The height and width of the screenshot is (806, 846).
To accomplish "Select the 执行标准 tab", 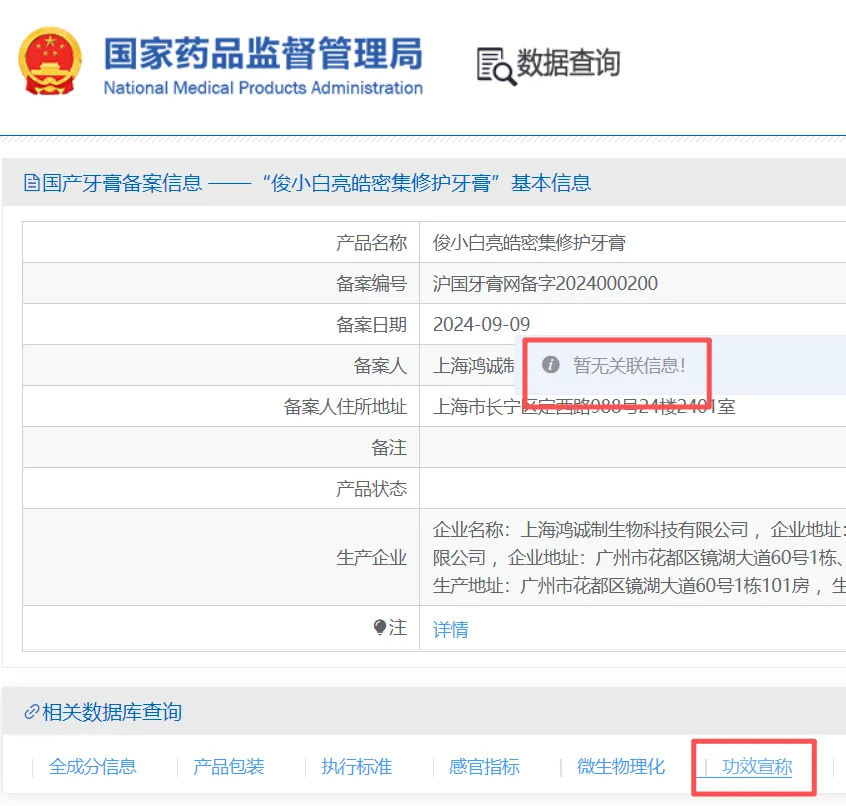I will point(357,766).
